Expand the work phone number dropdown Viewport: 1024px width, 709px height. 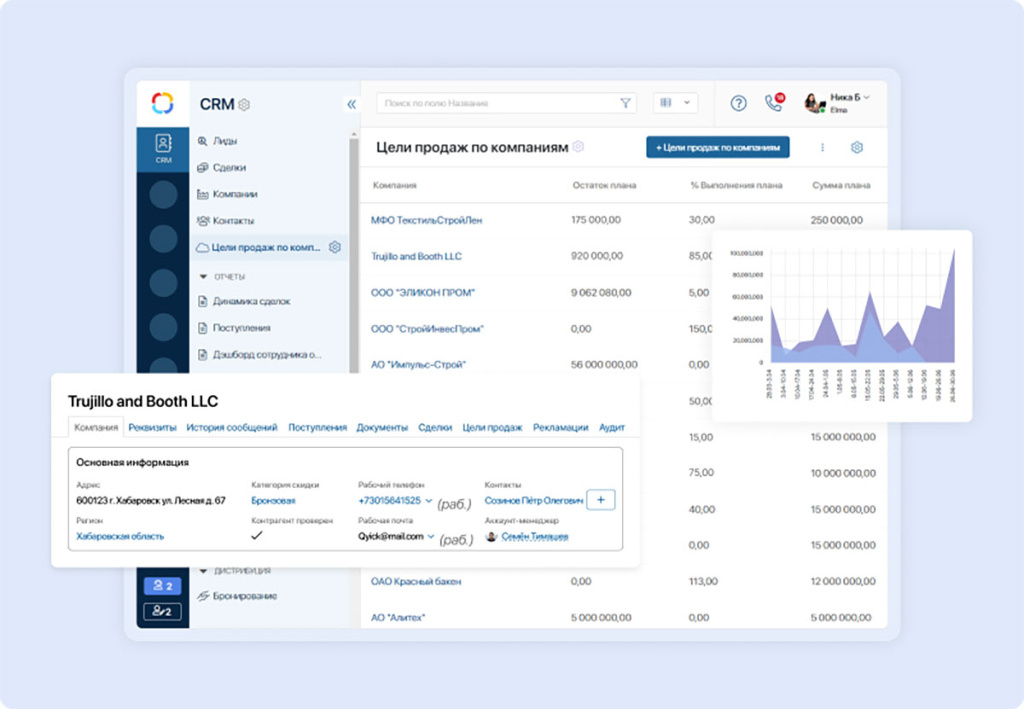click(x=429, y=500)
